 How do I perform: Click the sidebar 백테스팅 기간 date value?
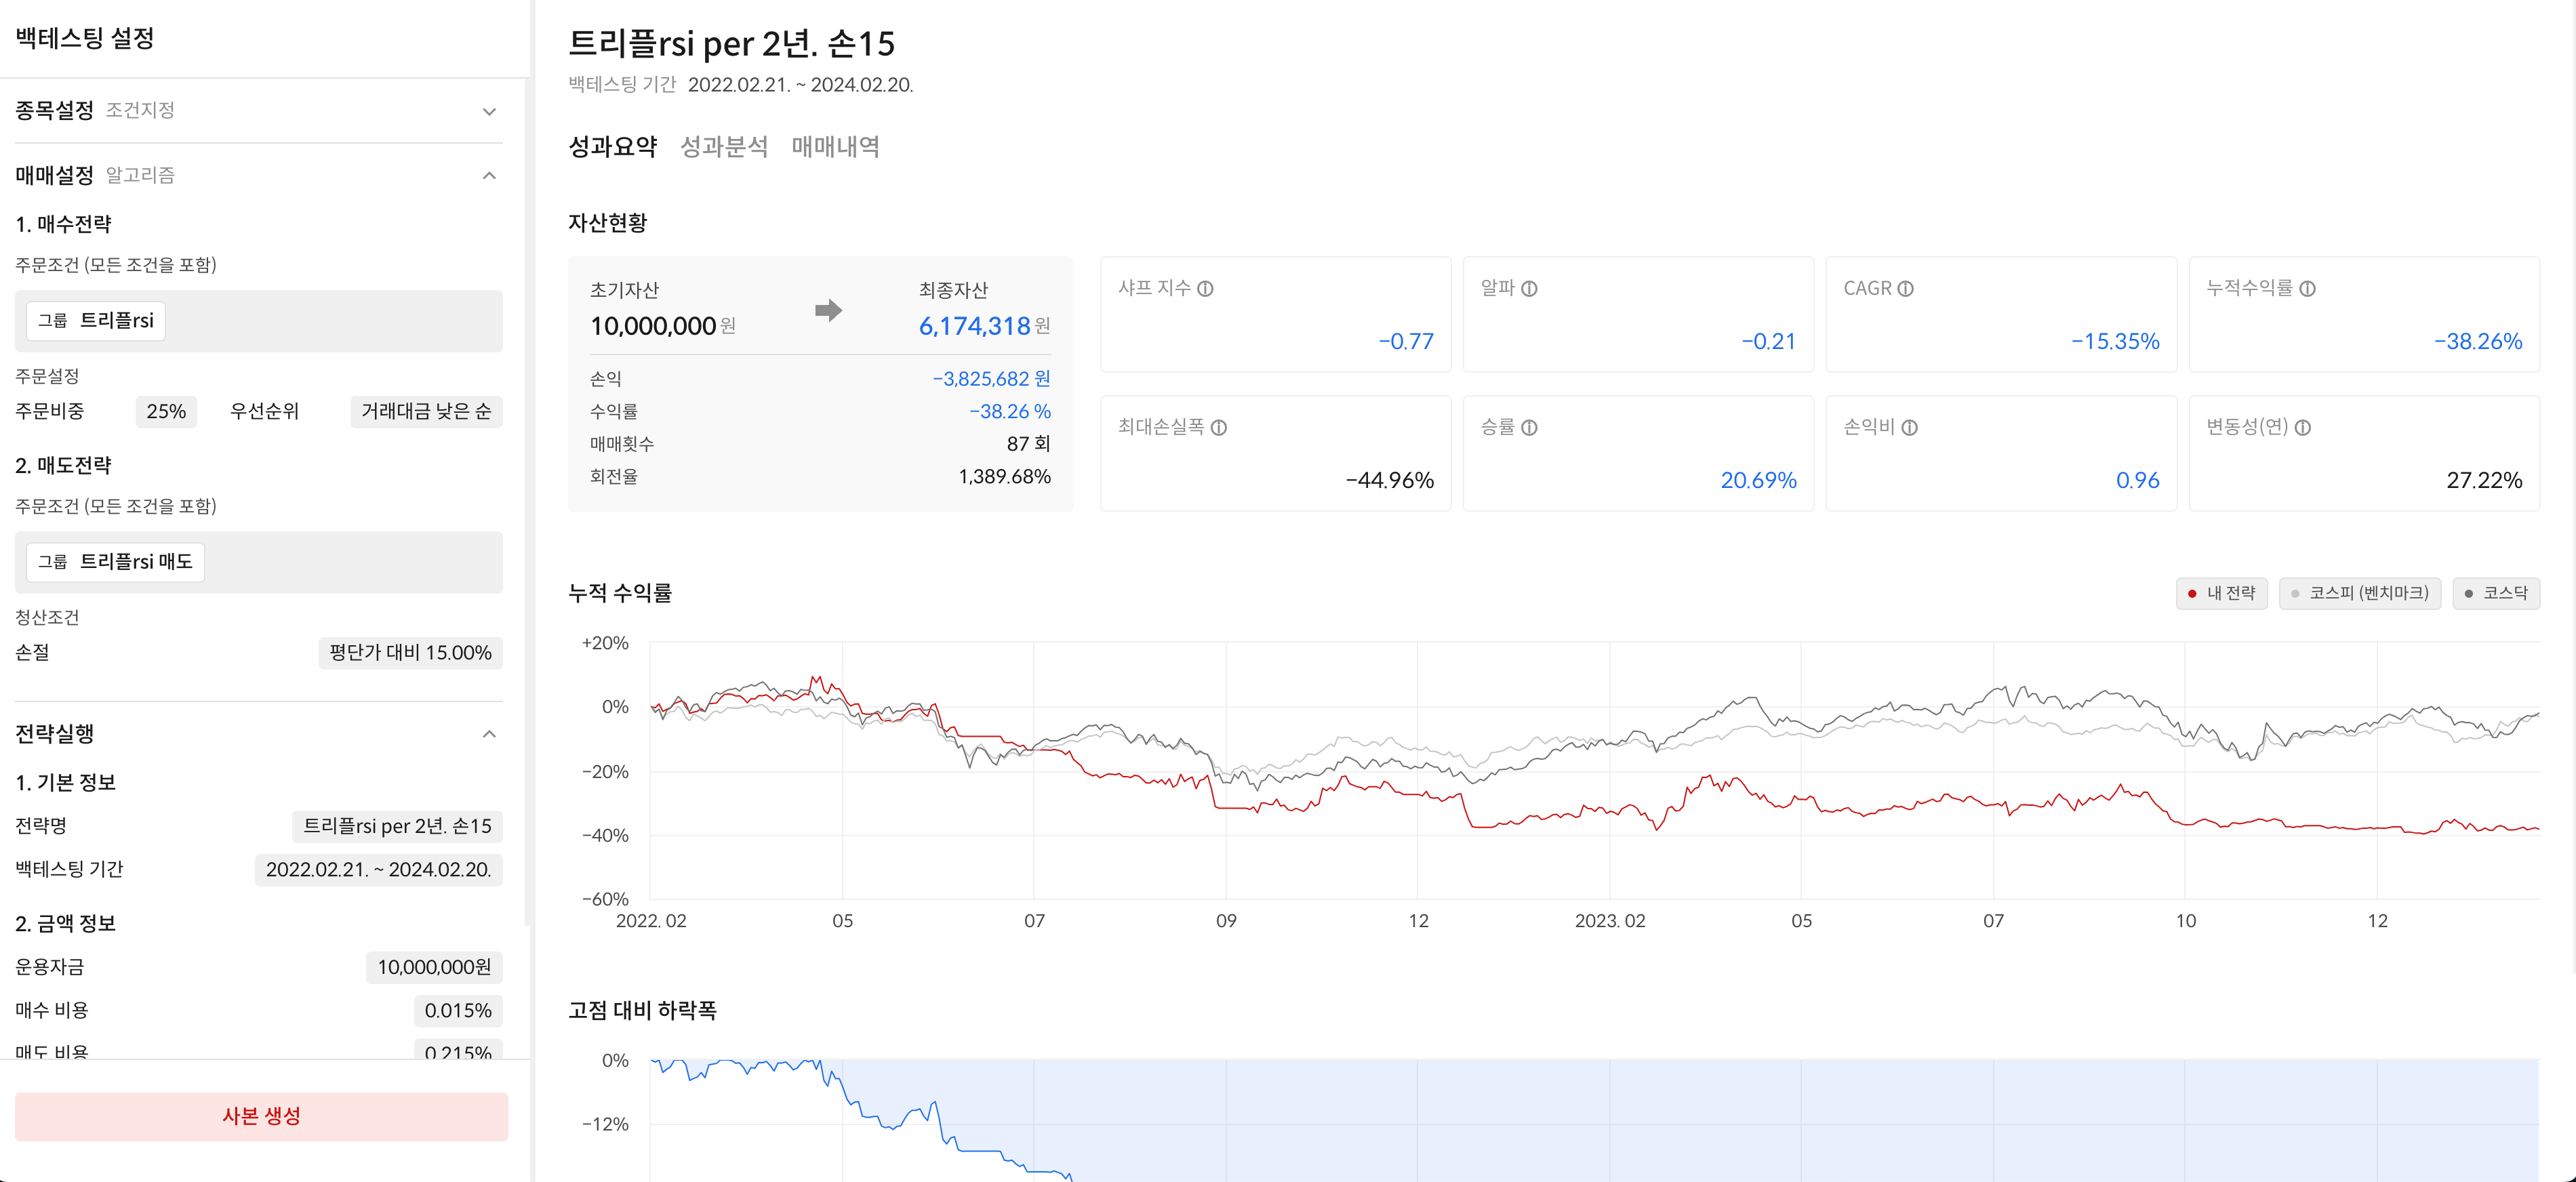(378, 870)
